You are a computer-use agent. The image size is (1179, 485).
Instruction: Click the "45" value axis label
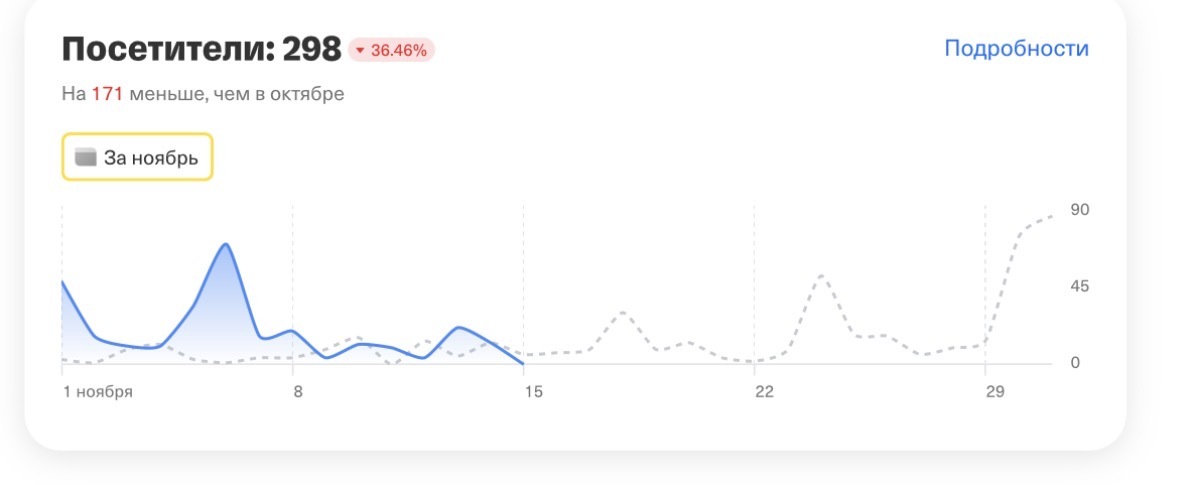point(1080,287)
